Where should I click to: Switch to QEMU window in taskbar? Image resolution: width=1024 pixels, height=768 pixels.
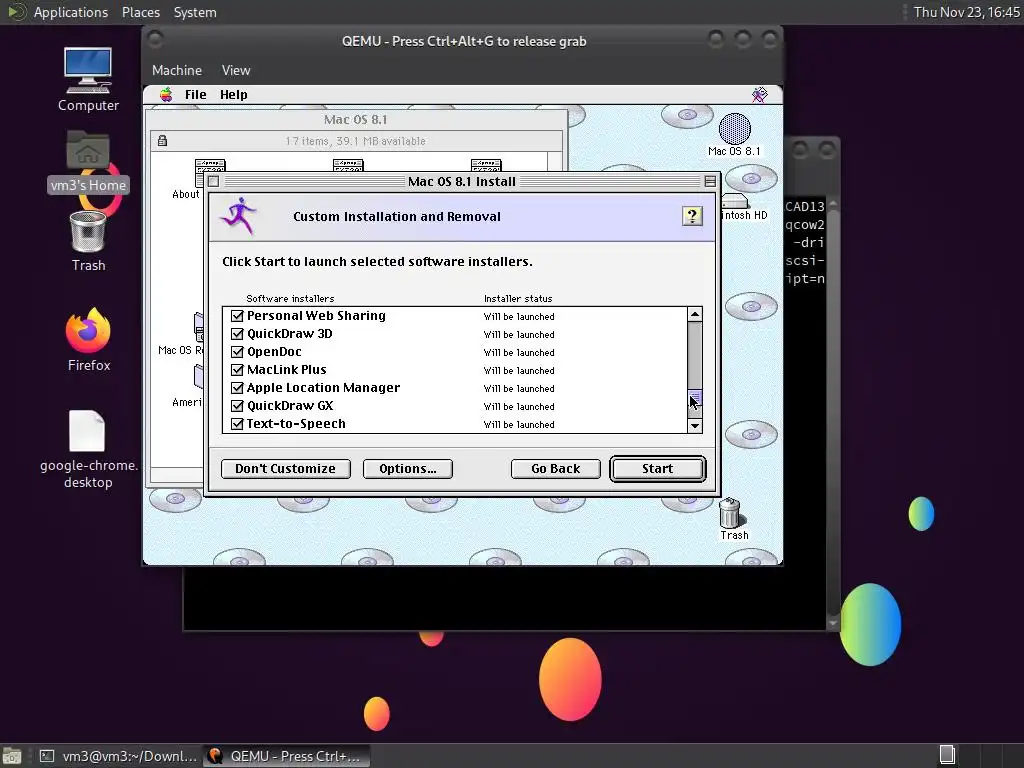[x=286, y=756]
